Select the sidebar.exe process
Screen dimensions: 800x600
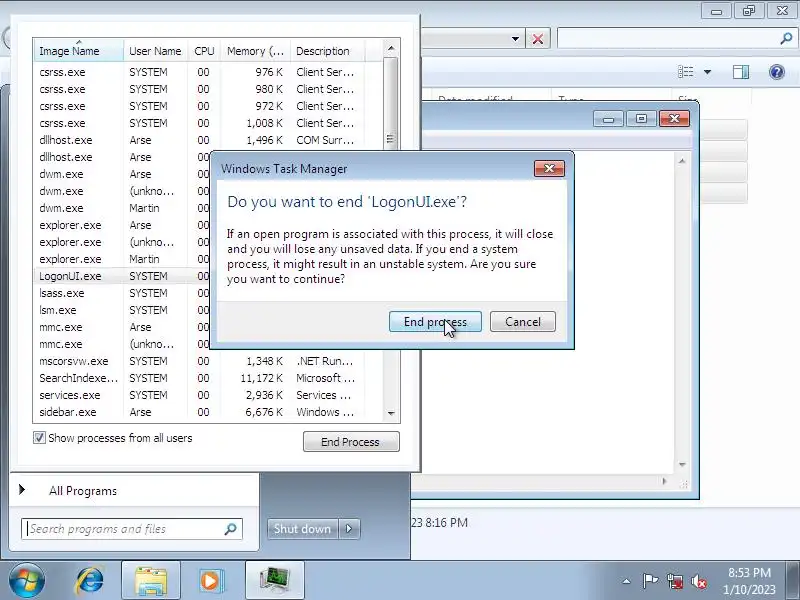pyautogui.click(x=208, y=412)
